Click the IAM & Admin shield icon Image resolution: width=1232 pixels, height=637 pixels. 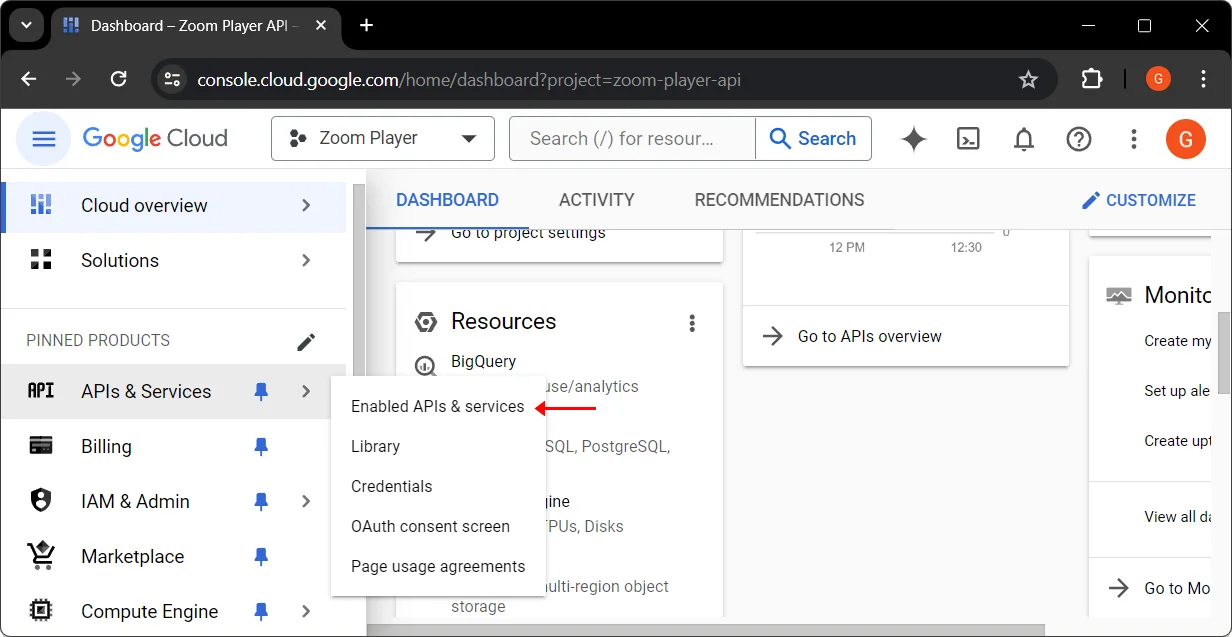[x=41, y=501]
